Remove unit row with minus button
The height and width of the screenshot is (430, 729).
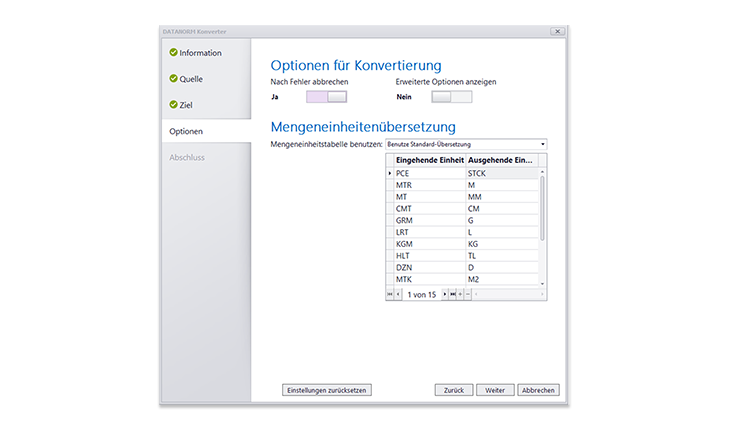pos(468,294)
